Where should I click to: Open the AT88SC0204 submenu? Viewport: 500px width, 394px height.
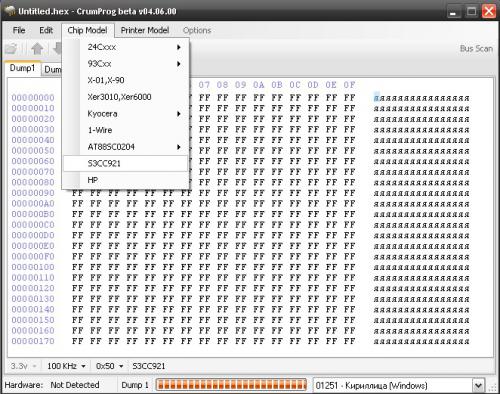coord(125,147)
